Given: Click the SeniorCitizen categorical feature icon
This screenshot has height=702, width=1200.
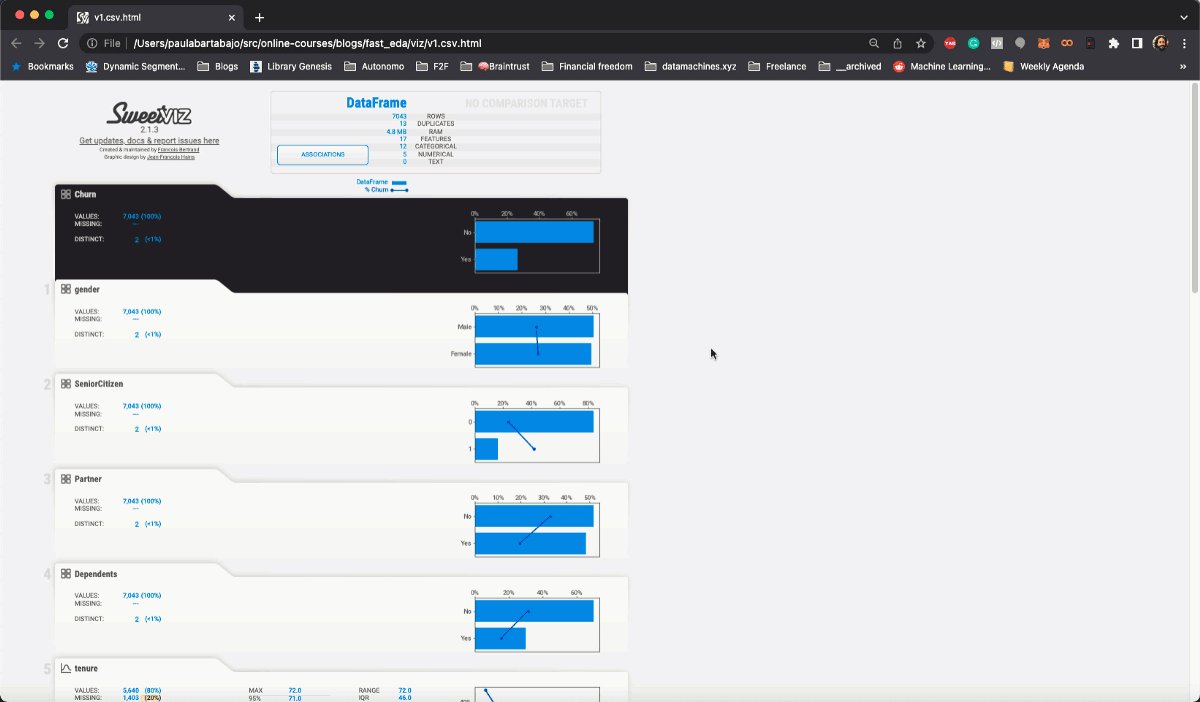Looking at the screenshot, I should coord(66,384).
